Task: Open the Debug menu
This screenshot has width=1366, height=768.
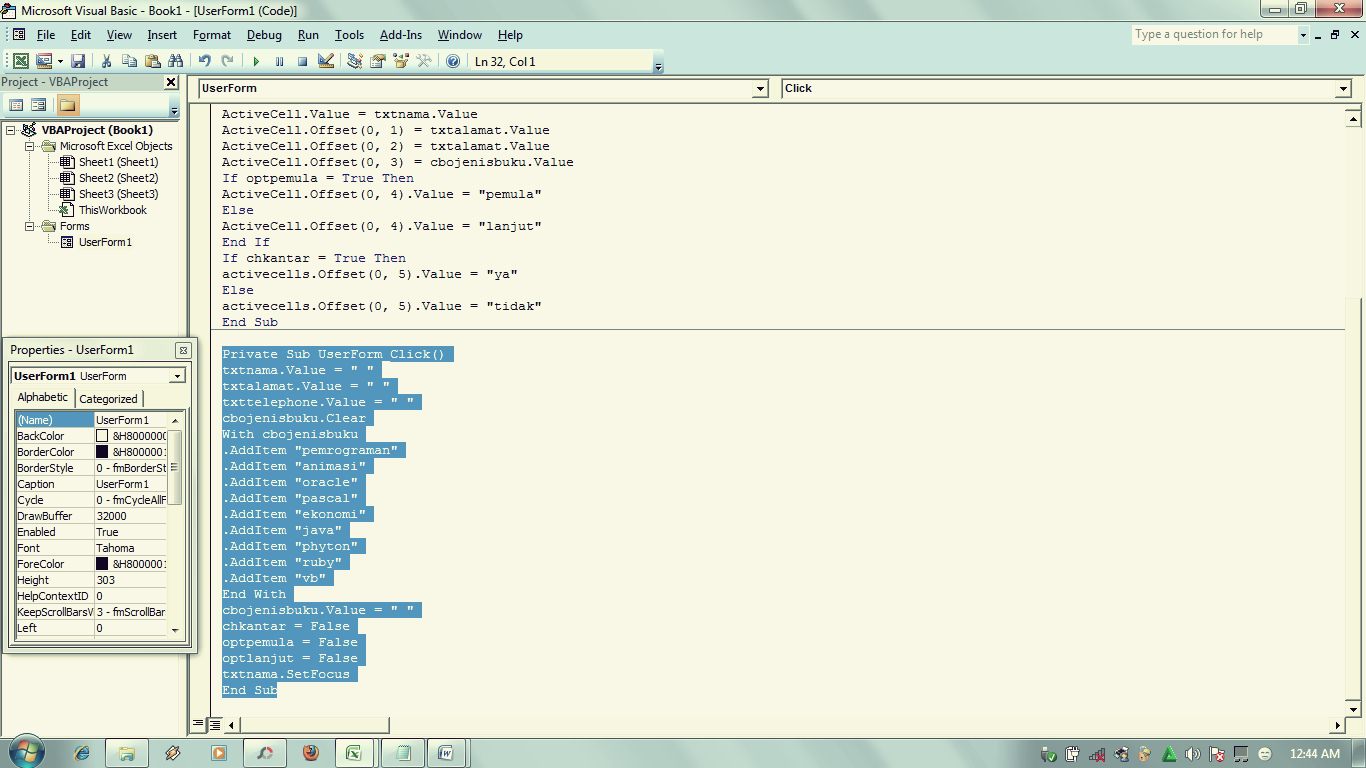Action: pyautogui.click(x=264, y=34)
